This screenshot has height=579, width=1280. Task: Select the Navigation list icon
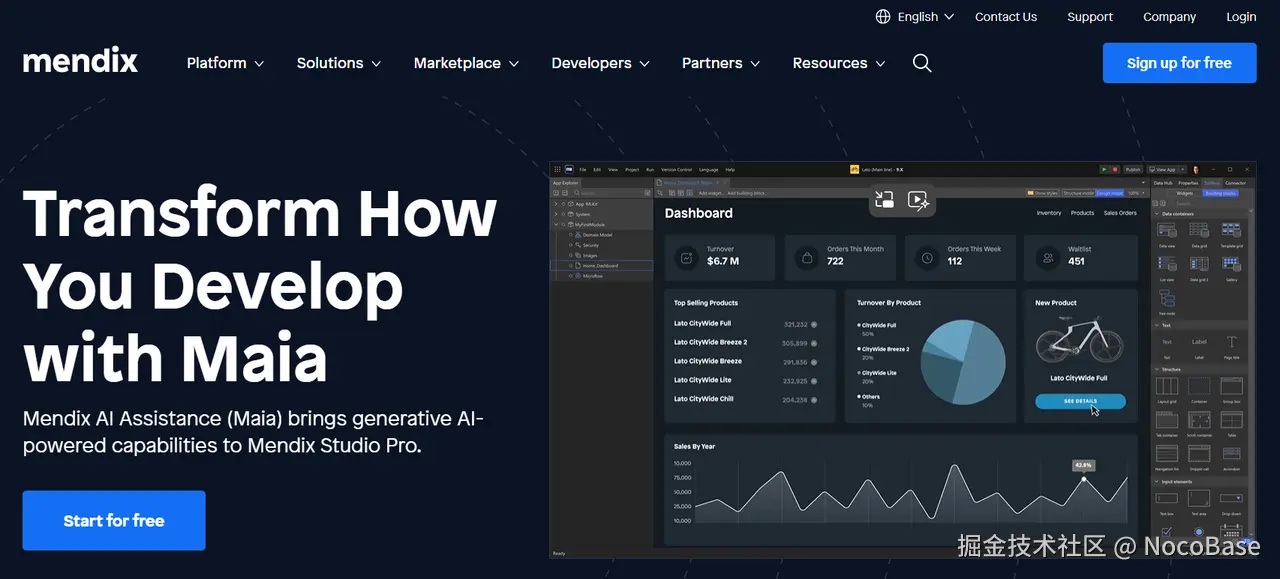1167,453
